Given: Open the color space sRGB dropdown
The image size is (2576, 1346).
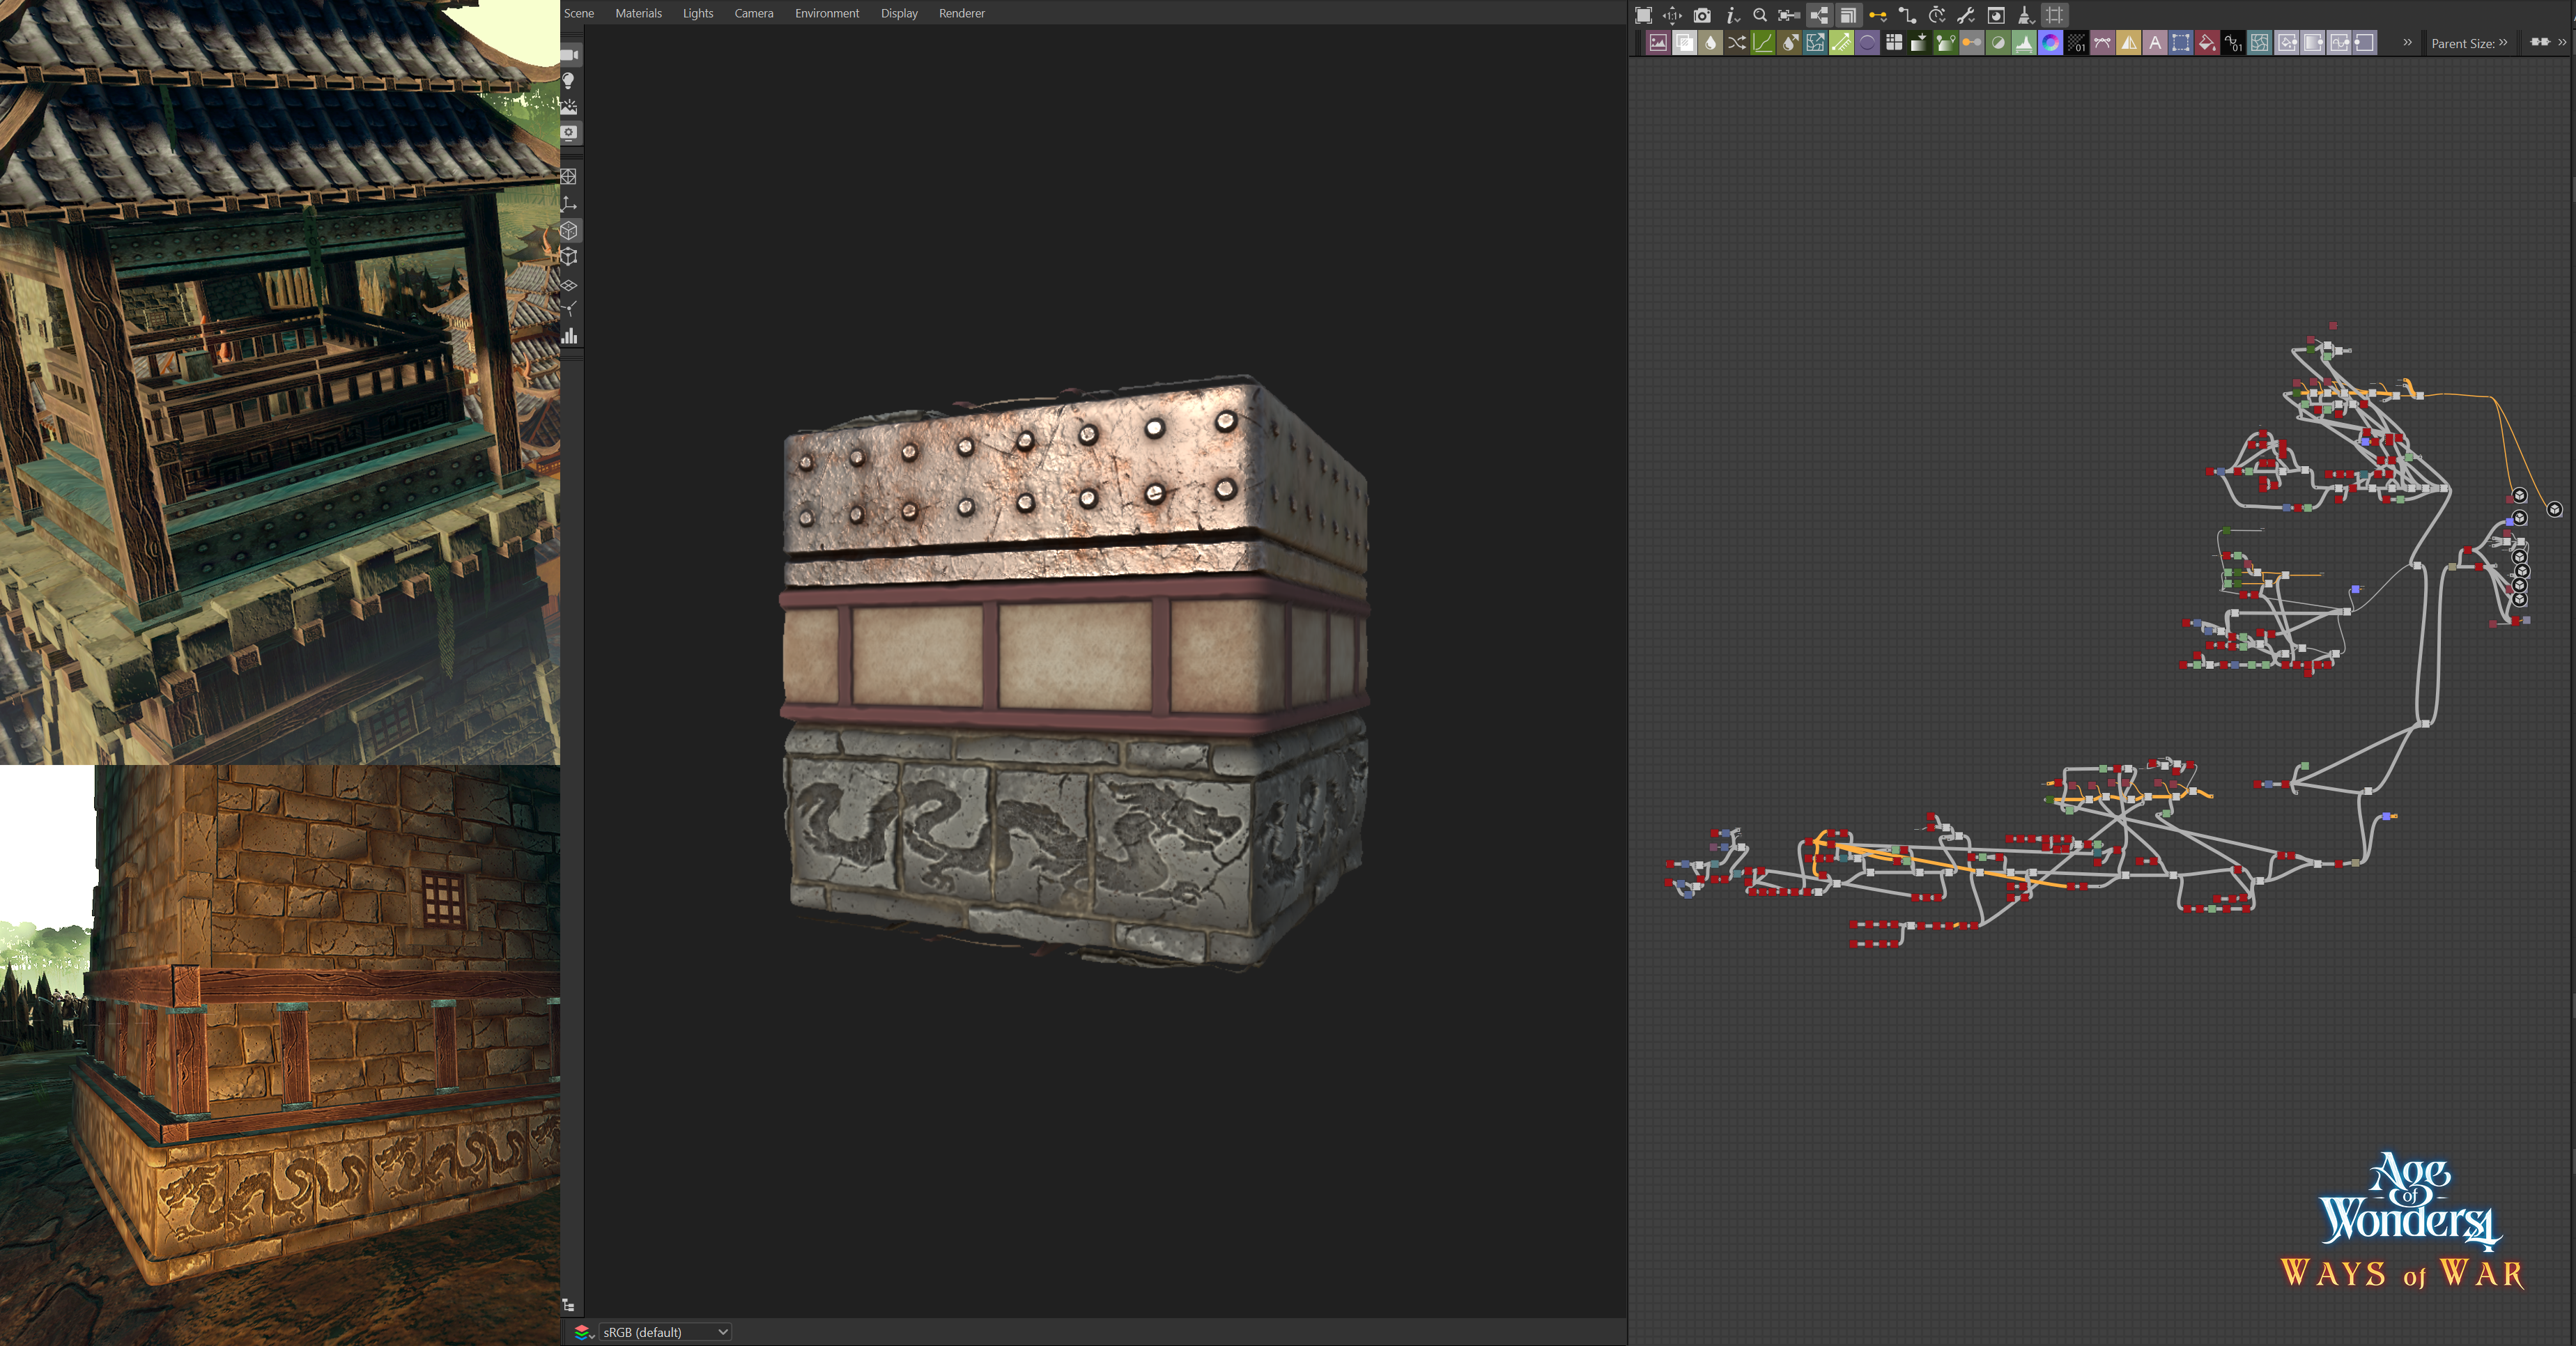Looking at the screenshot, I should 665,1332.
